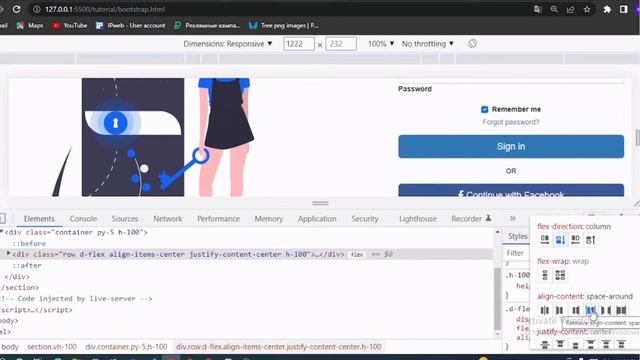Toggle the Remember me checkbox
This screenshot has width=640, height=360.
coord(484,109)
